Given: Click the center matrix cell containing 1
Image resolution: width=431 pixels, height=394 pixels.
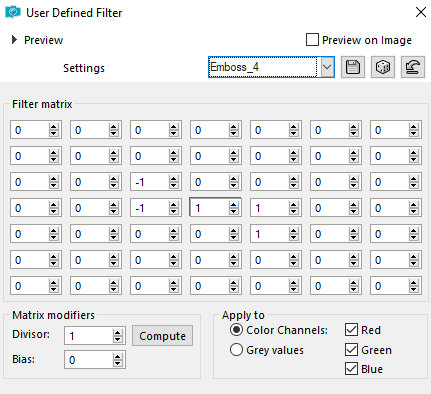Looking at the screenshot, I should pos(209,208).
